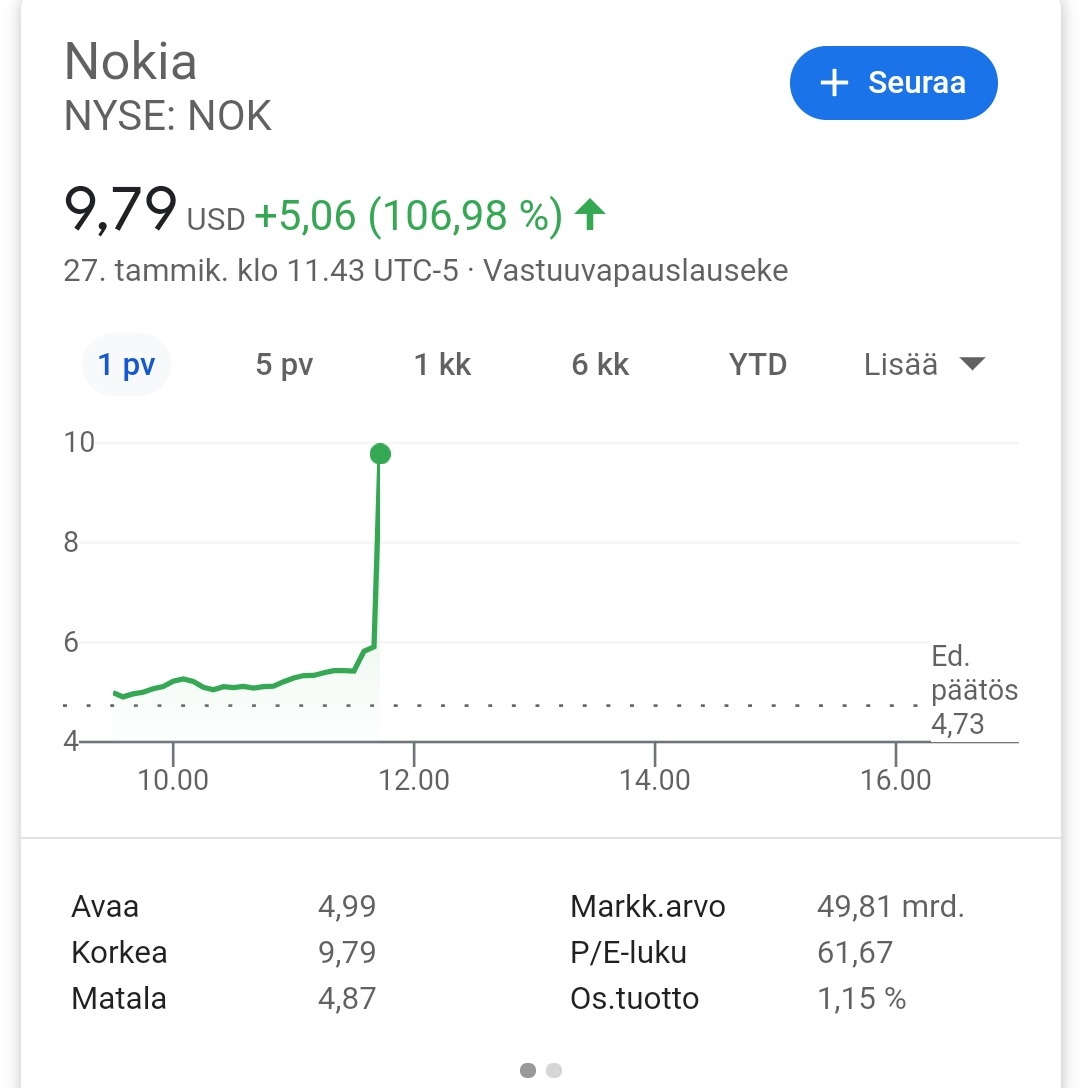Click the Nokia company title
Screen dimensions: 1080x1088
(130, 61)
